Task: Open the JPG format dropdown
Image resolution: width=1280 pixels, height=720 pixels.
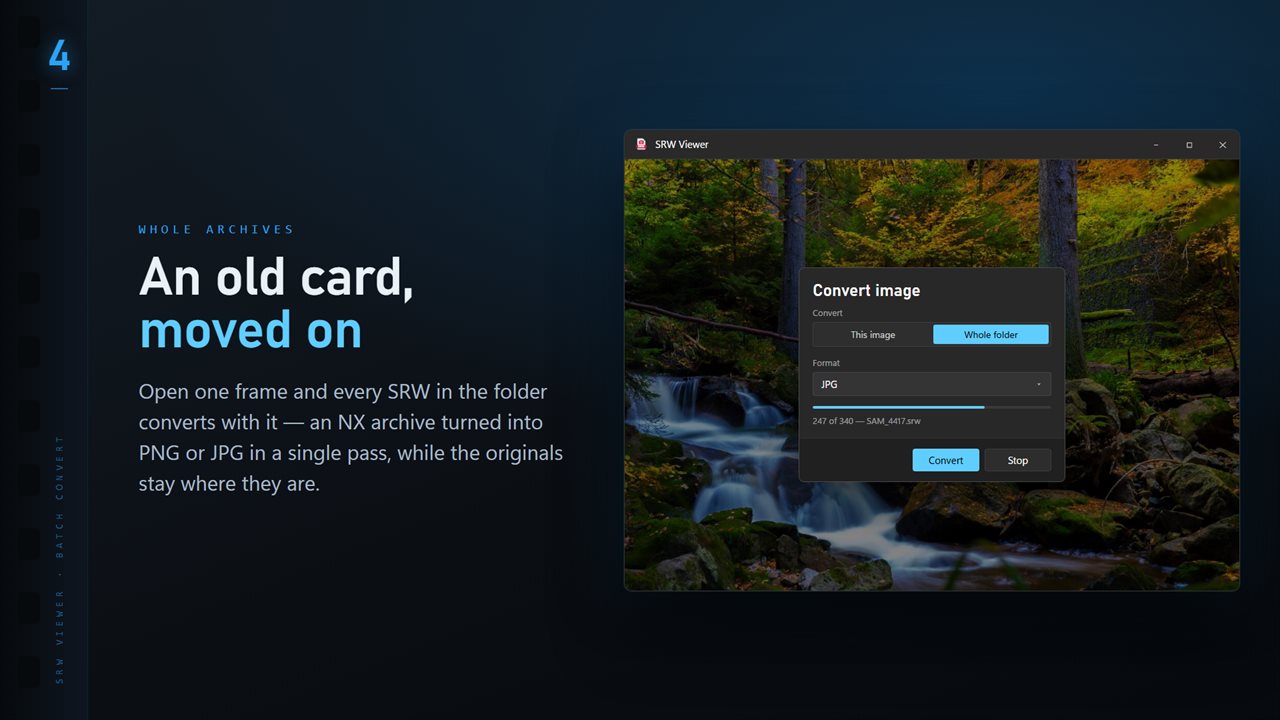Action: coord(932,384)
